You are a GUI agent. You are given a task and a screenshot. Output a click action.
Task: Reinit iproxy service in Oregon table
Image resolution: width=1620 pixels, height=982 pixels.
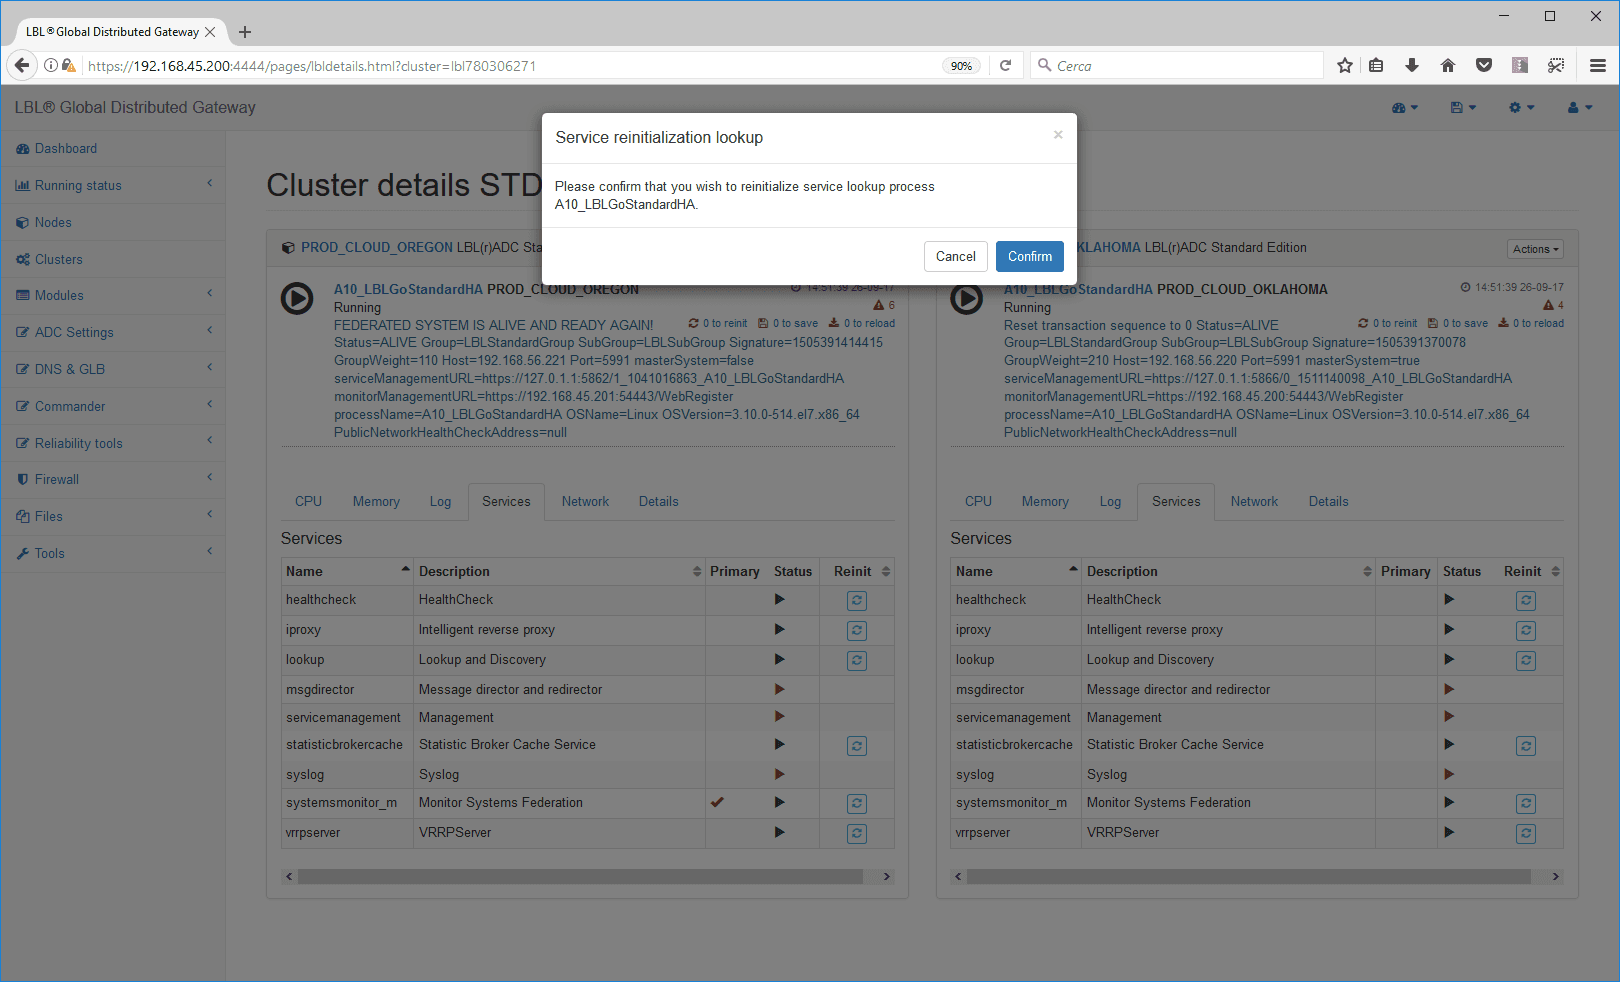(857, 631)
